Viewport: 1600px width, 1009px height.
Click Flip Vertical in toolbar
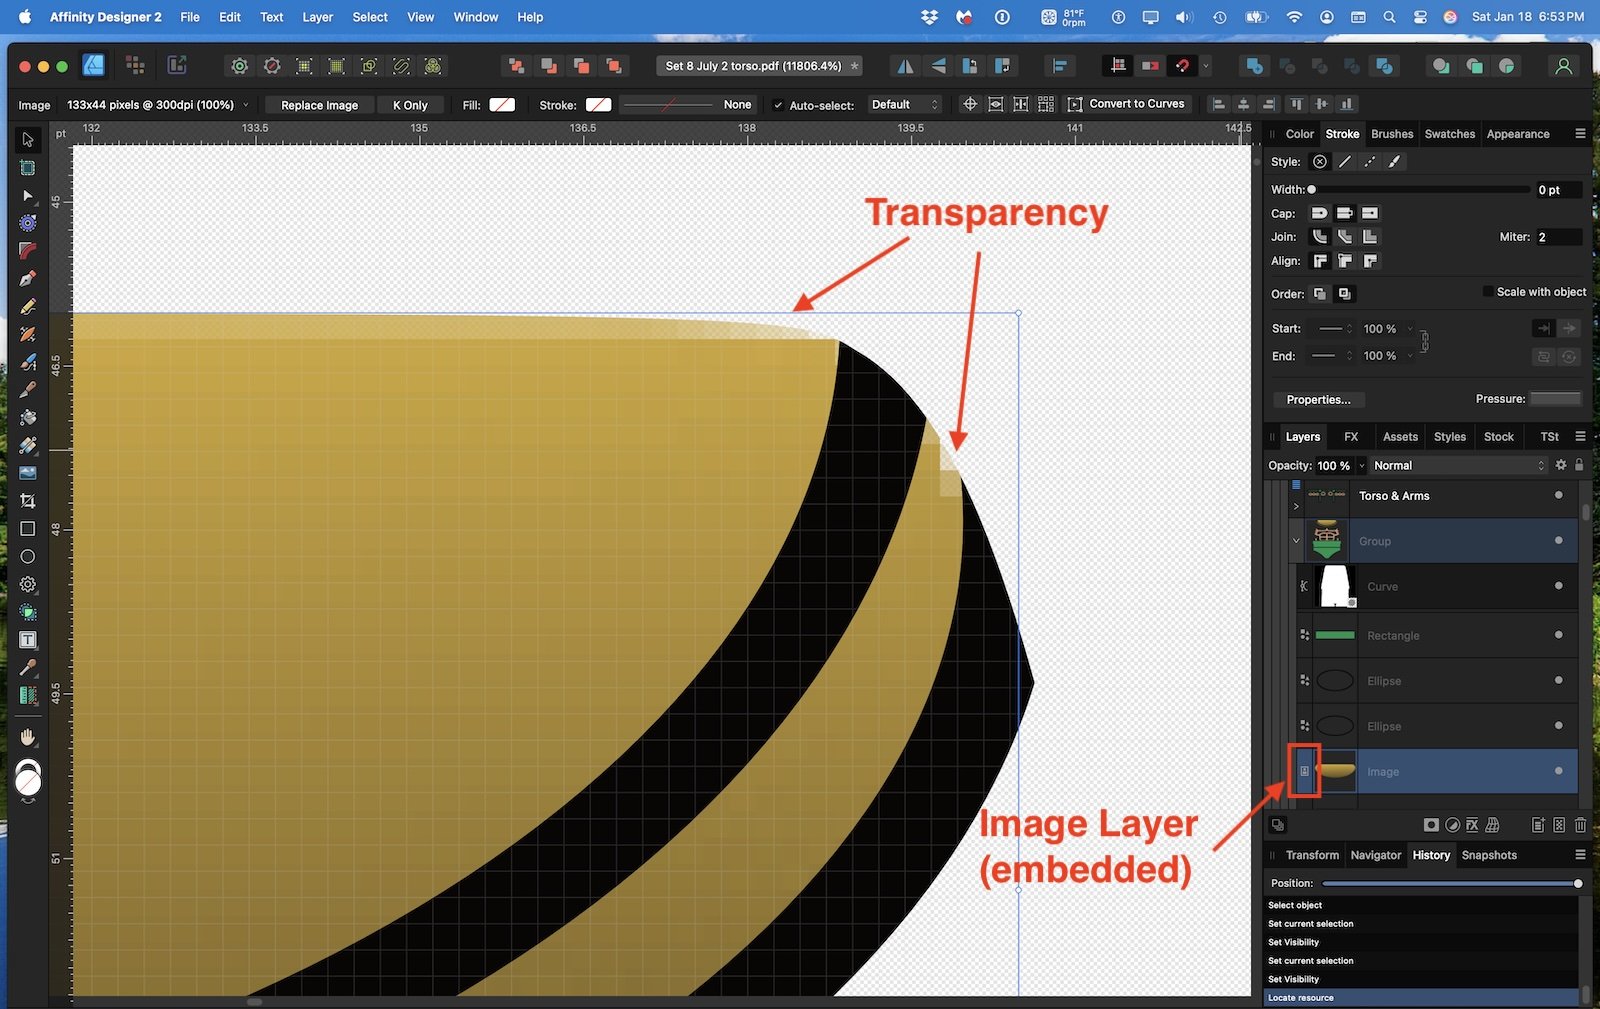(938, 66)
